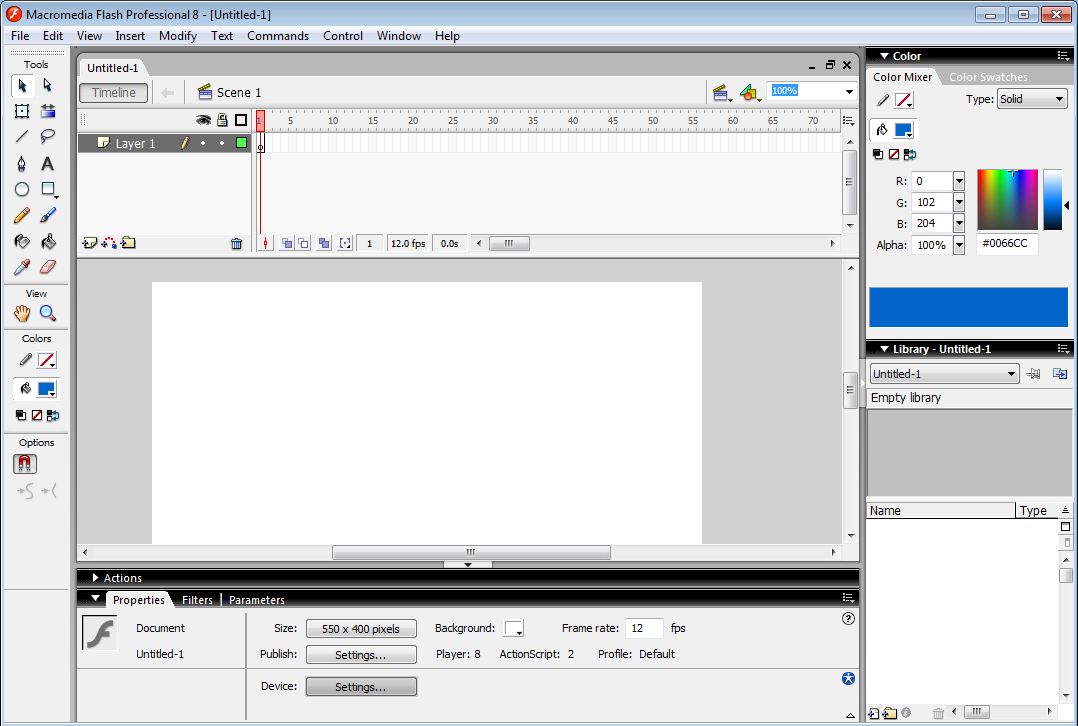Select the Pen tool
1078x726 pixels.
coord(22,164)
